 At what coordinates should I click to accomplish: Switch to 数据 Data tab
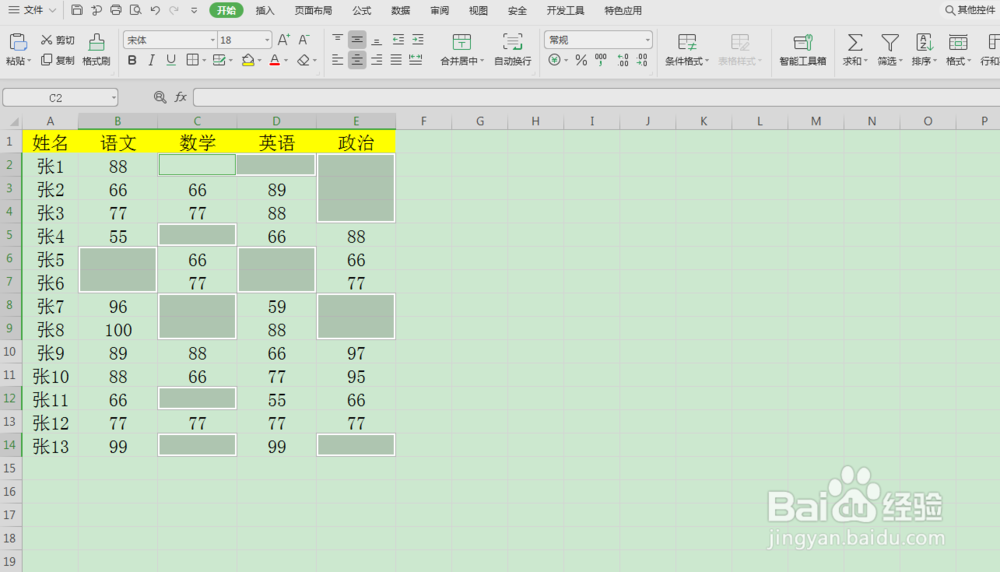[401, 10]
